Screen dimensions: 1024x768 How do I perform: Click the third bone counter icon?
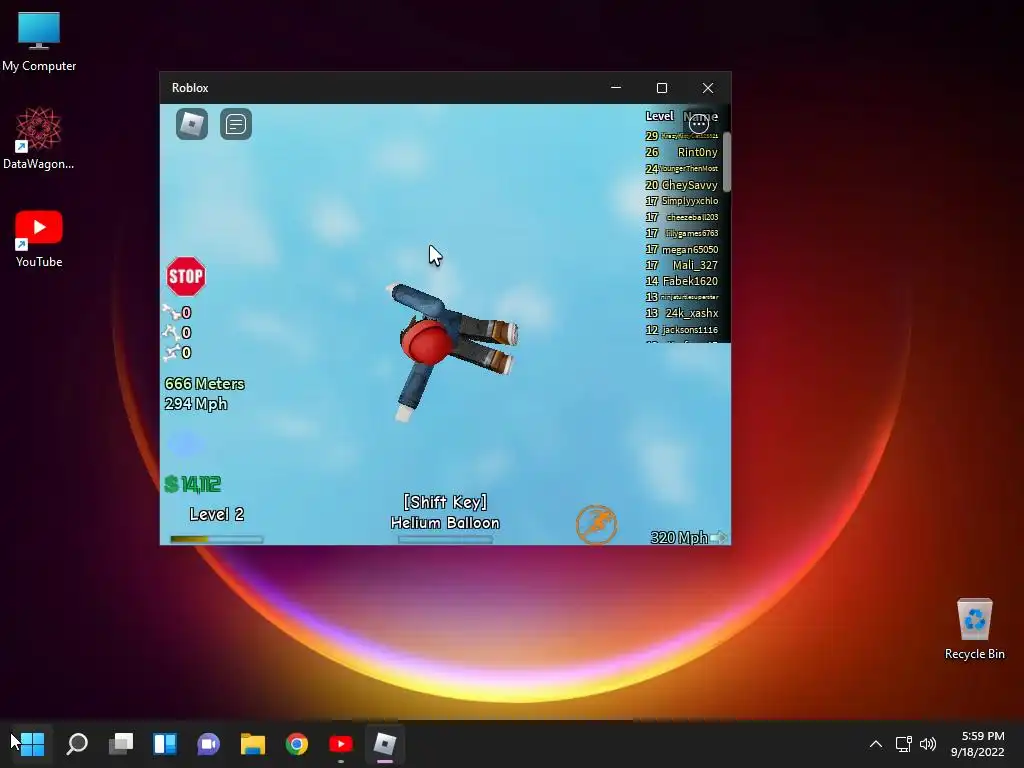[171, 353]
